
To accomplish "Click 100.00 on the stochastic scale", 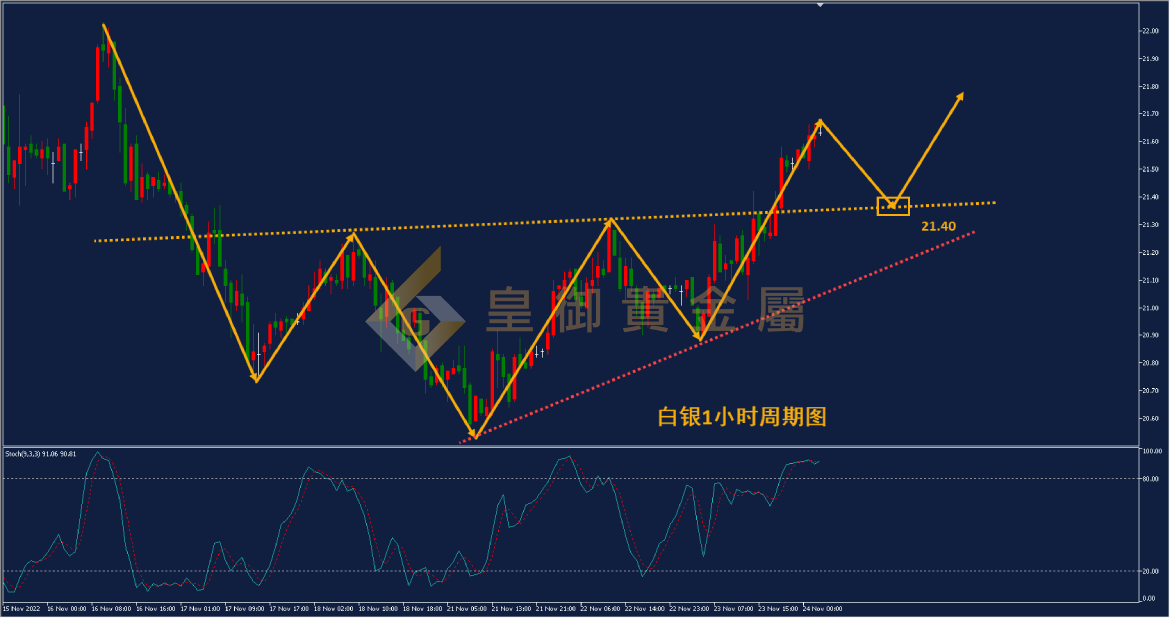I will tap(1152, 452).
